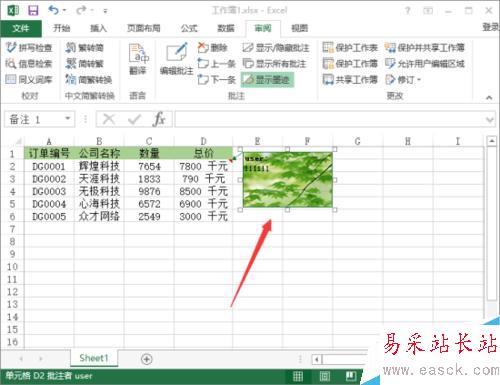Click the Undo arrow icon
This screenshot has width=500, height=385.
[x=54, y=10]
